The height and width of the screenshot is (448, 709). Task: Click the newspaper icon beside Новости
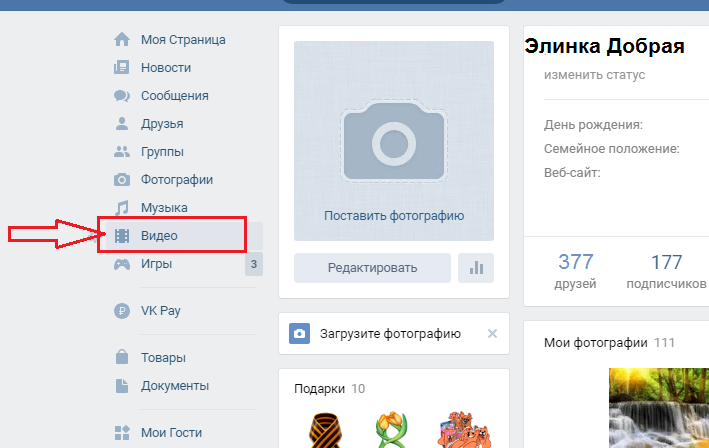[122, 67]
